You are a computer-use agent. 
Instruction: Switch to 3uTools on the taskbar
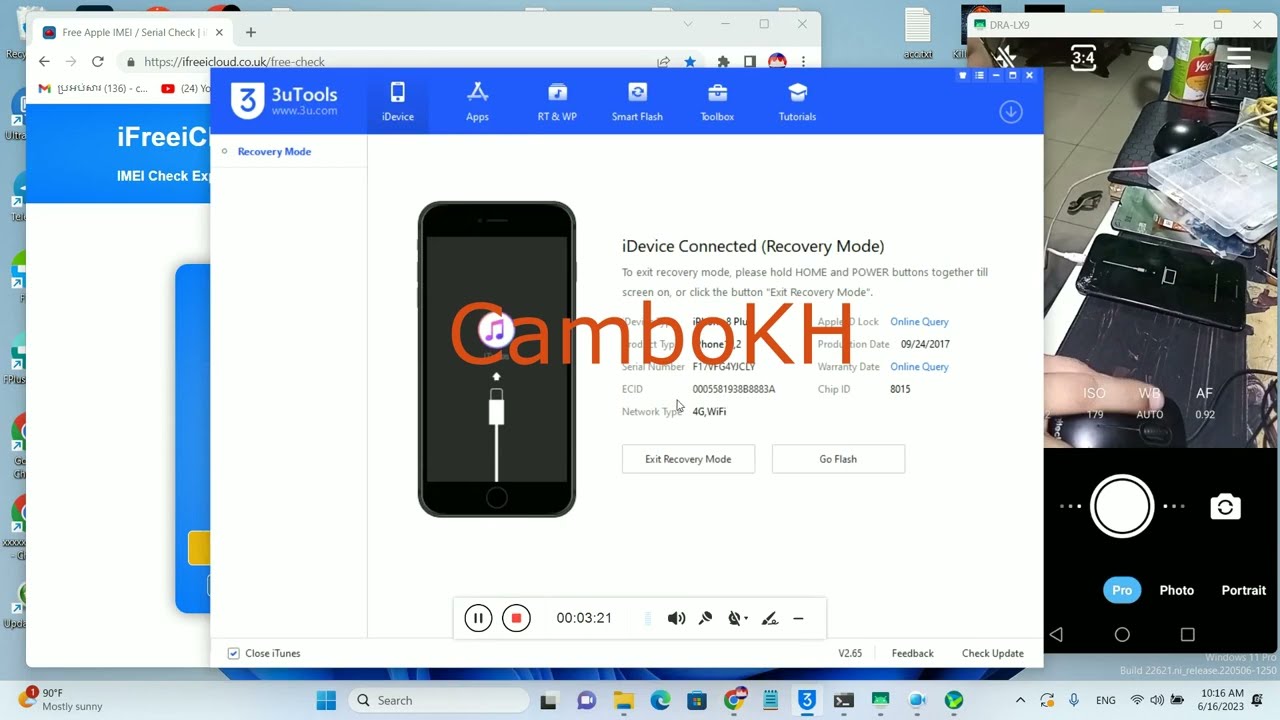coord(806,700)
